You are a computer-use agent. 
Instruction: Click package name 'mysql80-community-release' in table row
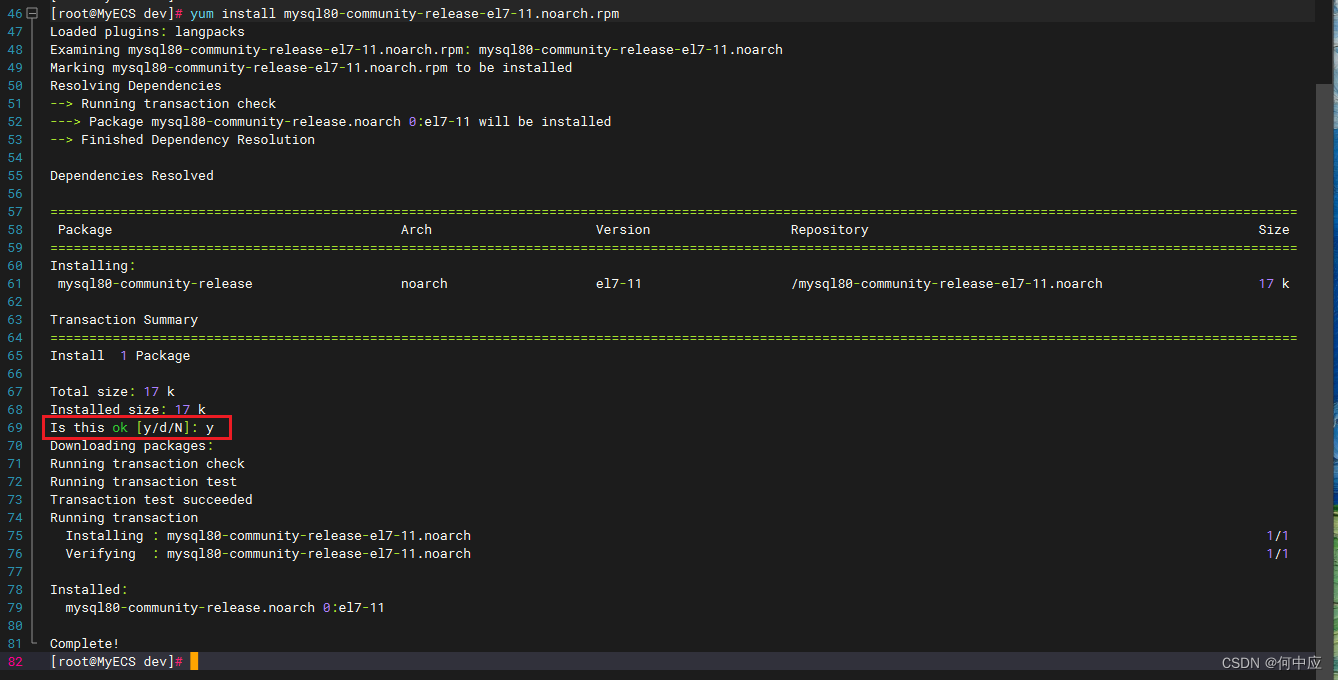point(155,284)
